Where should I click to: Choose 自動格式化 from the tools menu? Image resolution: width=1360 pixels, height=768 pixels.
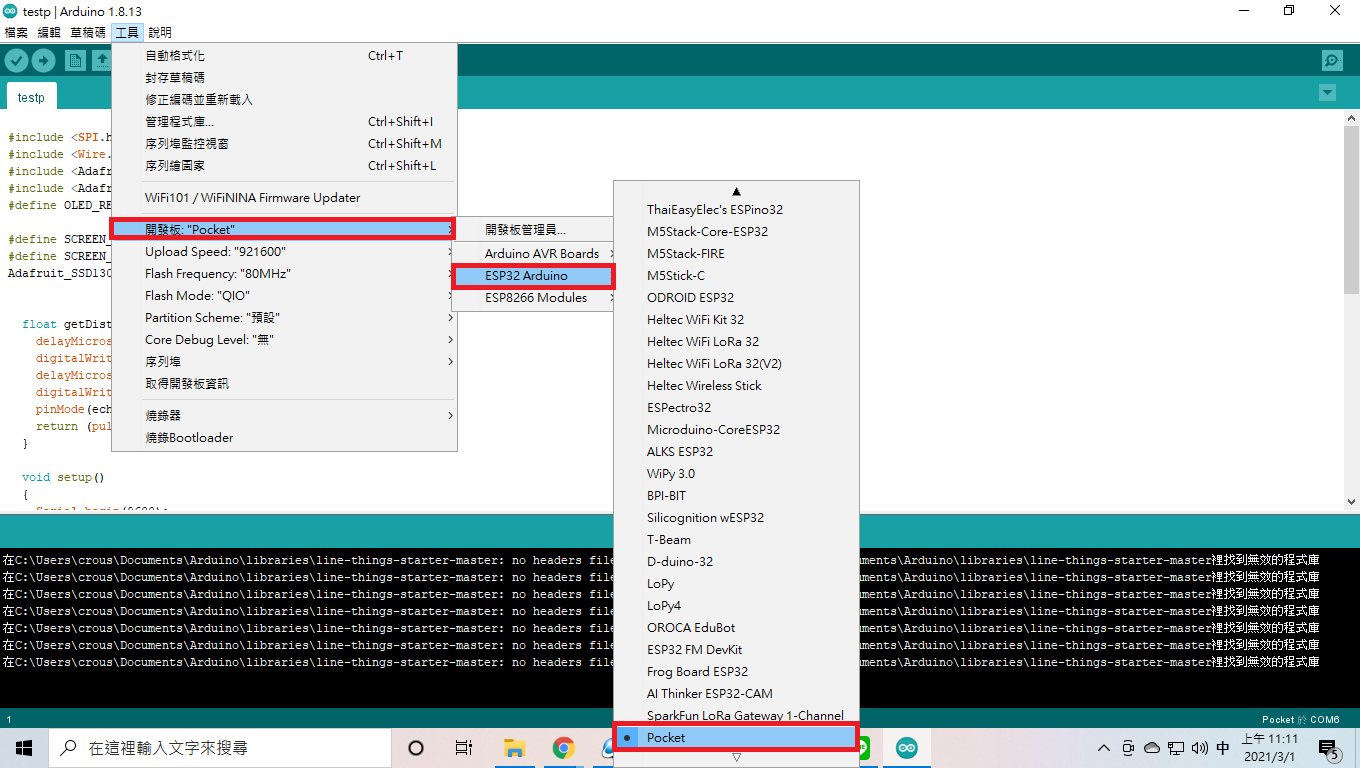point(284,56)
